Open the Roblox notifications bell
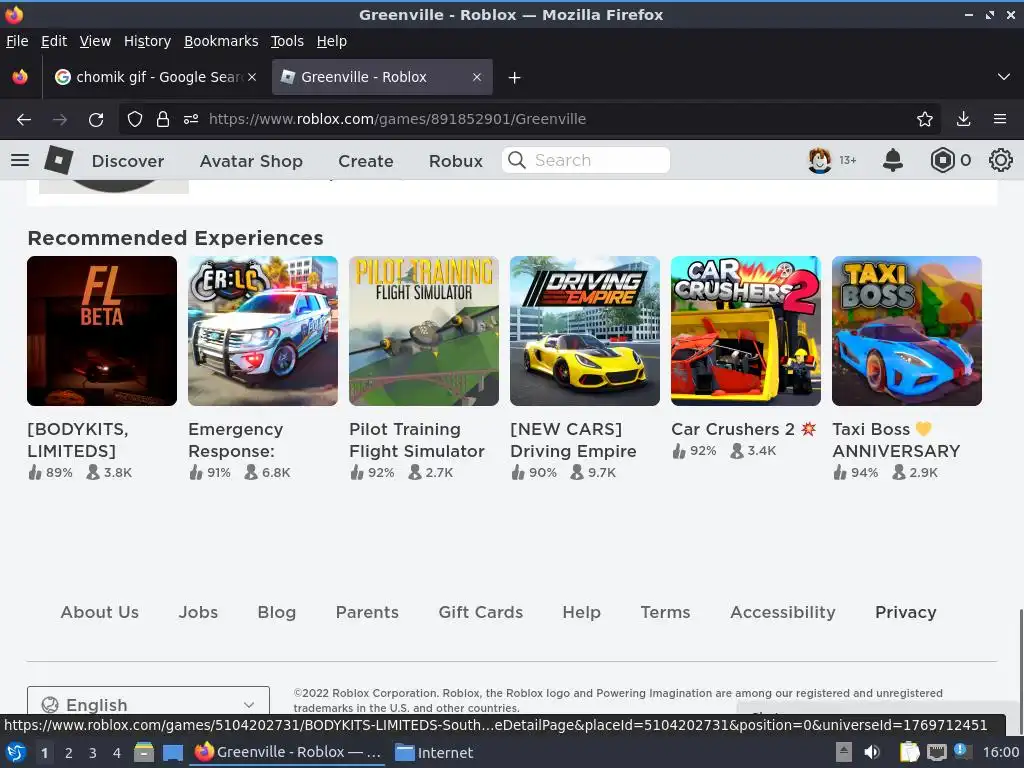This screenshot has height=768, width=1024. click(893, 160)
